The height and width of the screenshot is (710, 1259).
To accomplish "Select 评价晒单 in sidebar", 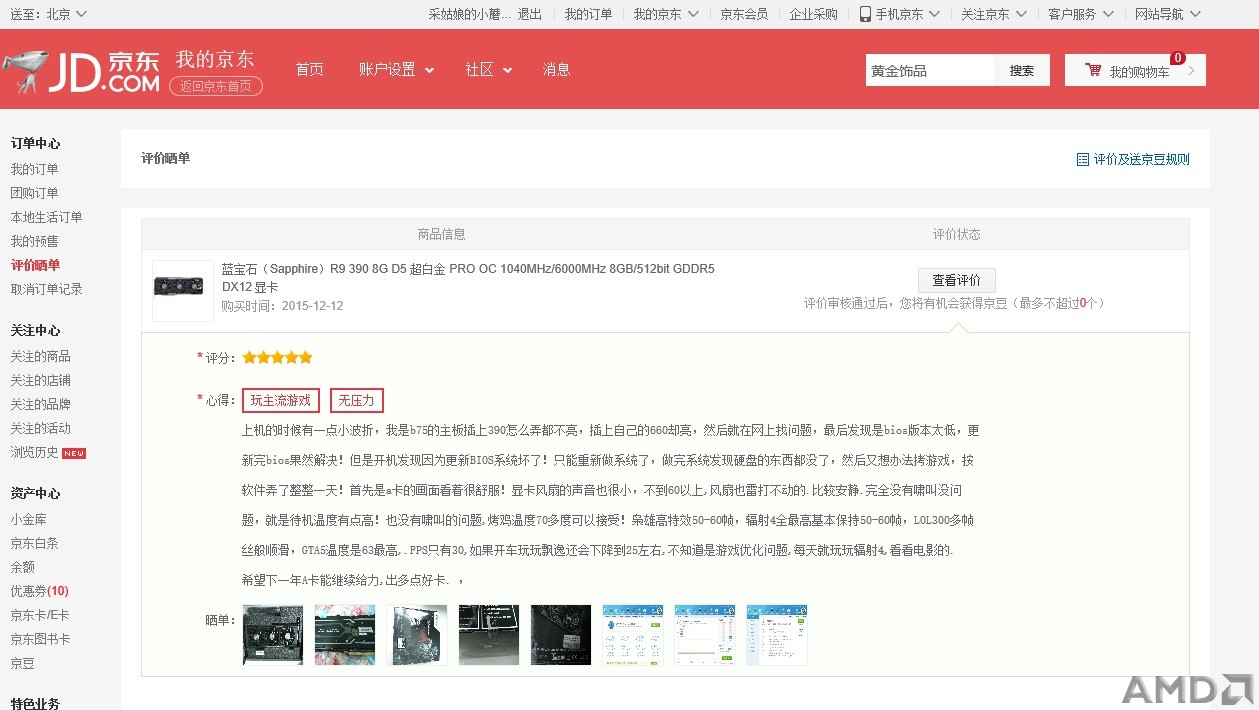I will pyautogui.click(x=36, y=265).
